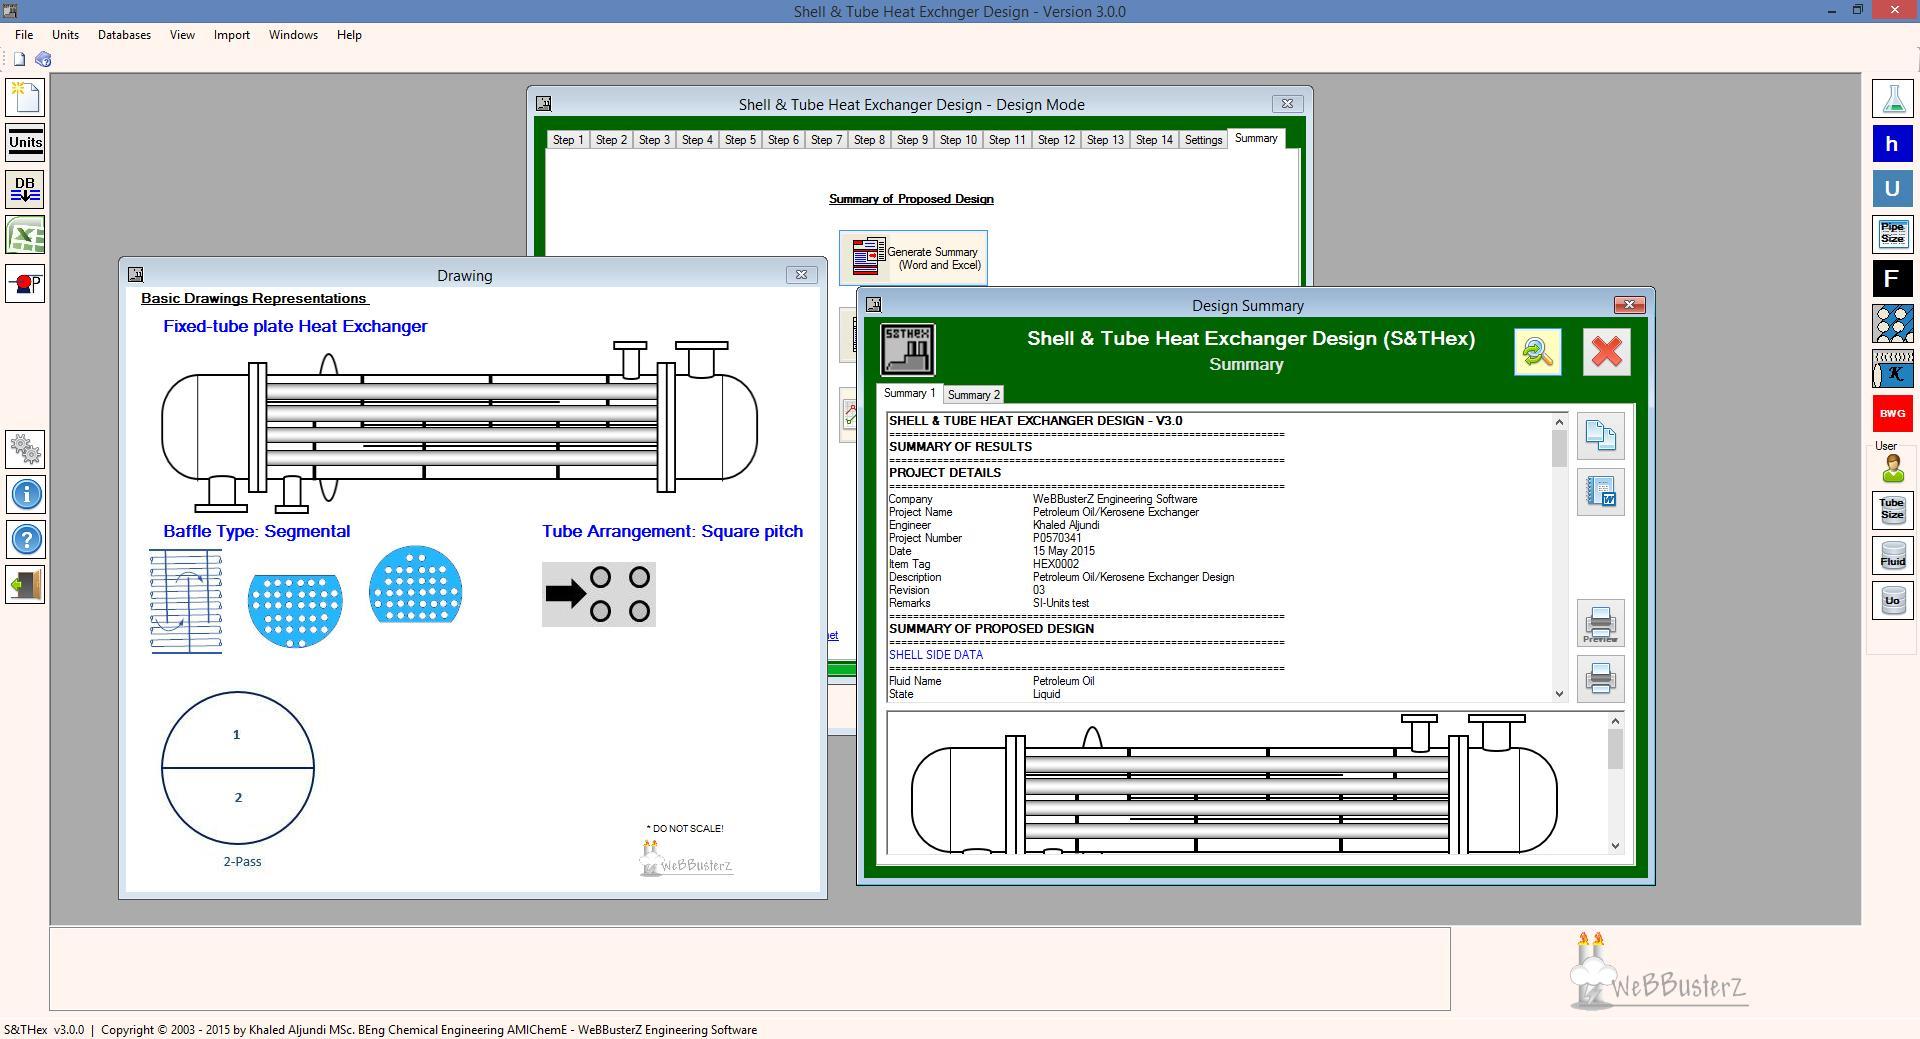1920x1039 pixels.
Task: Open the Windows menu
Action: [293, 35]
